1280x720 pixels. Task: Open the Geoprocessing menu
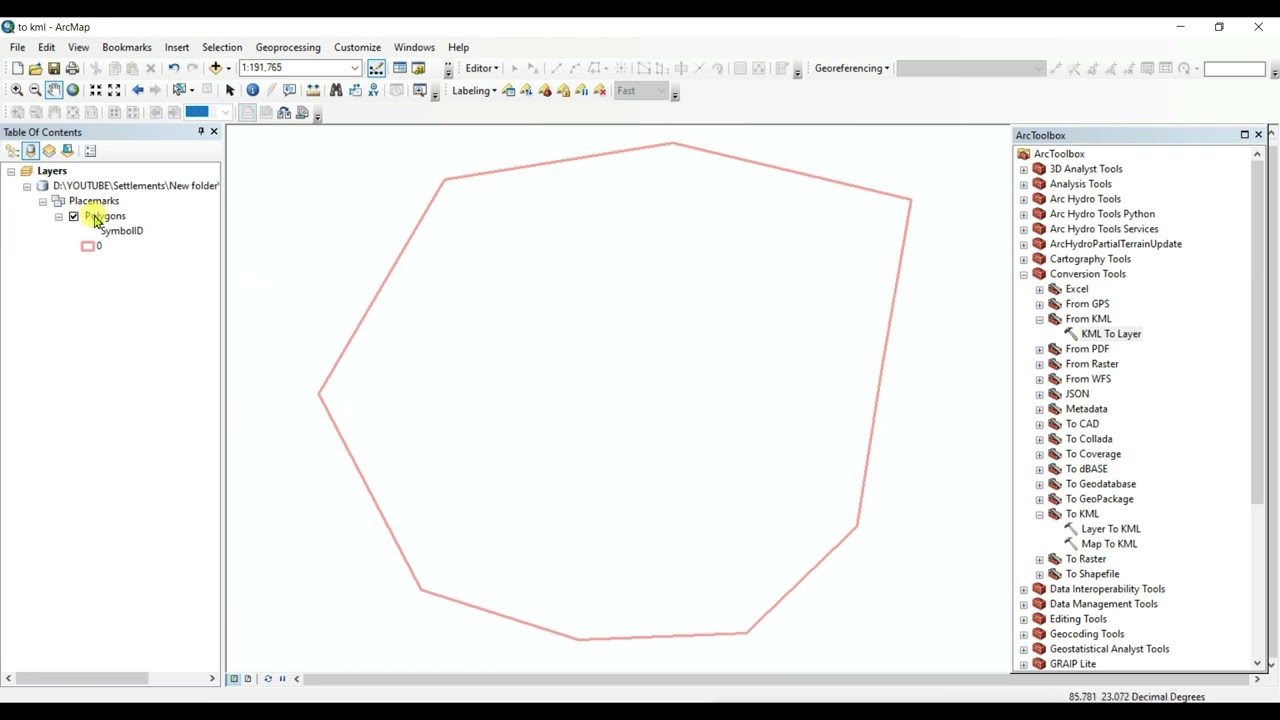[288, 47]
